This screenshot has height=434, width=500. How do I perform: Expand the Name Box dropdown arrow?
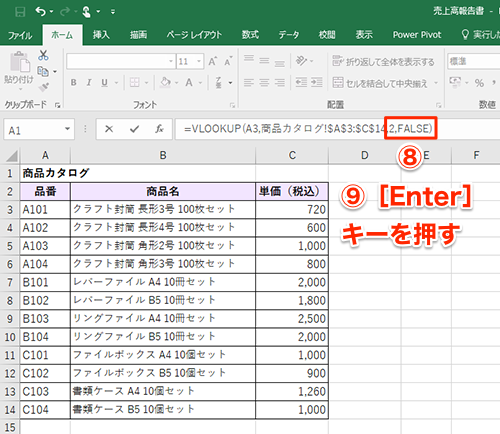(x=67, y=129)
